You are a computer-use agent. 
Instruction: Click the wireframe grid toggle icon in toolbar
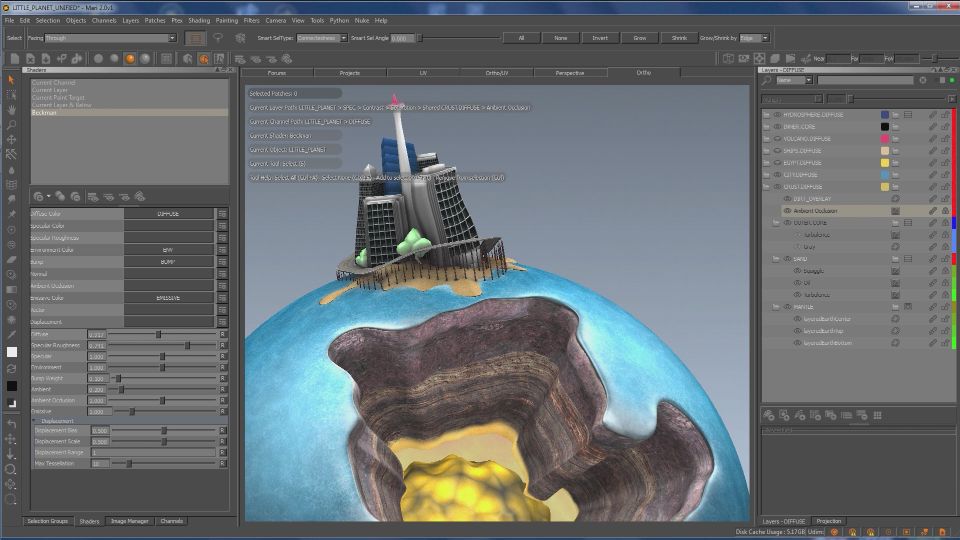[166, 59]
